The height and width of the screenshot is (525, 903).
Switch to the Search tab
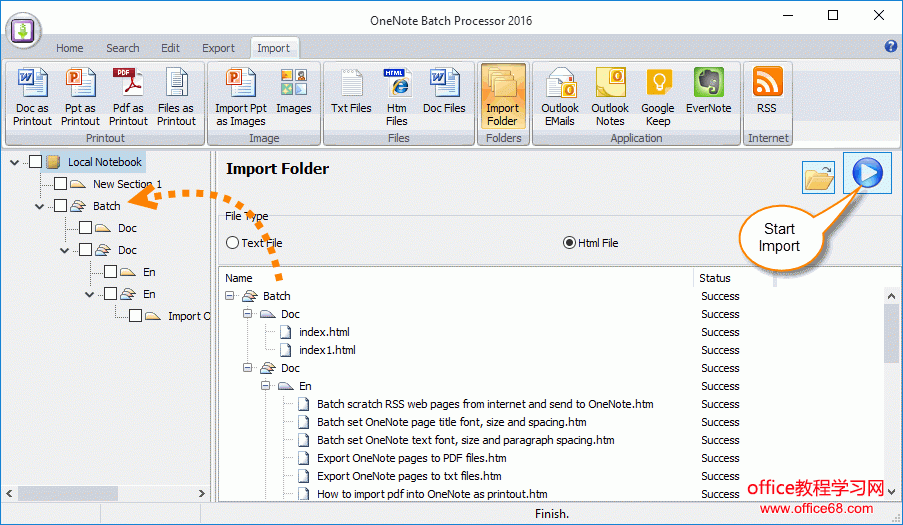tap(123, 48)
